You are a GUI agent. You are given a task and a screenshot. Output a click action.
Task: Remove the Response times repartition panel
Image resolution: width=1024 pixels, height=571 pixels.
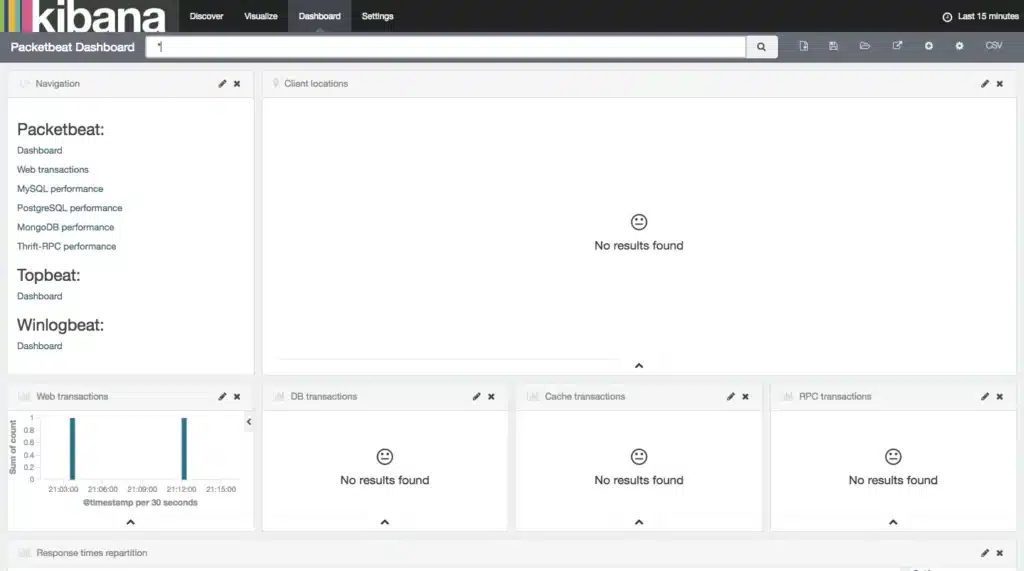(x=1000, y=553)
